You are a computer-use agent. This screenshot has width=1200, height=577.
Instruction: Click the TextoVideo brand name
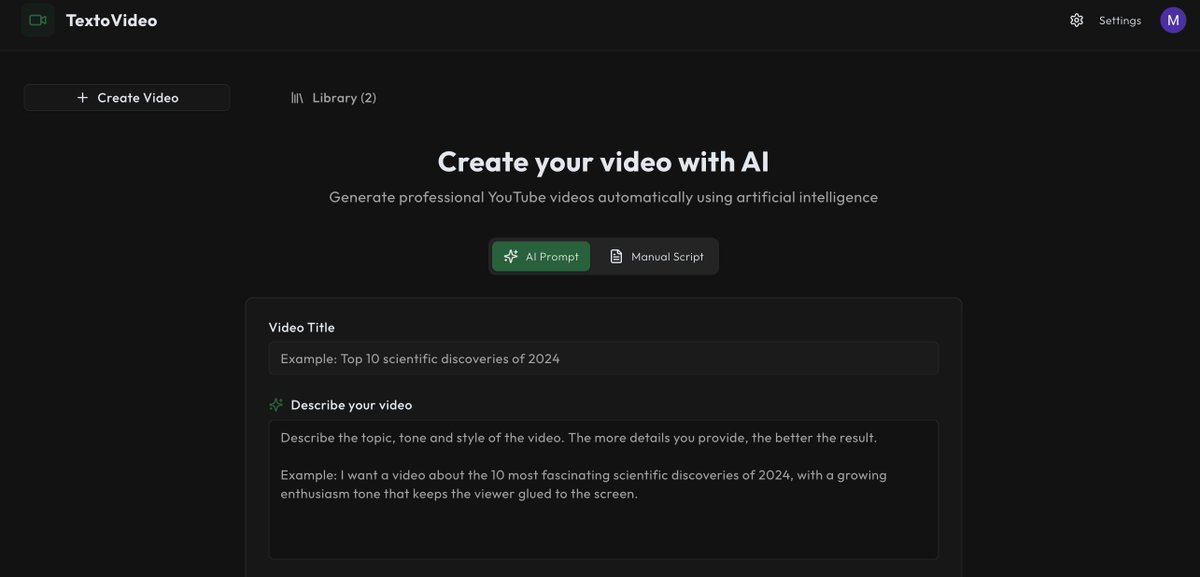click(x=111, y=20)
